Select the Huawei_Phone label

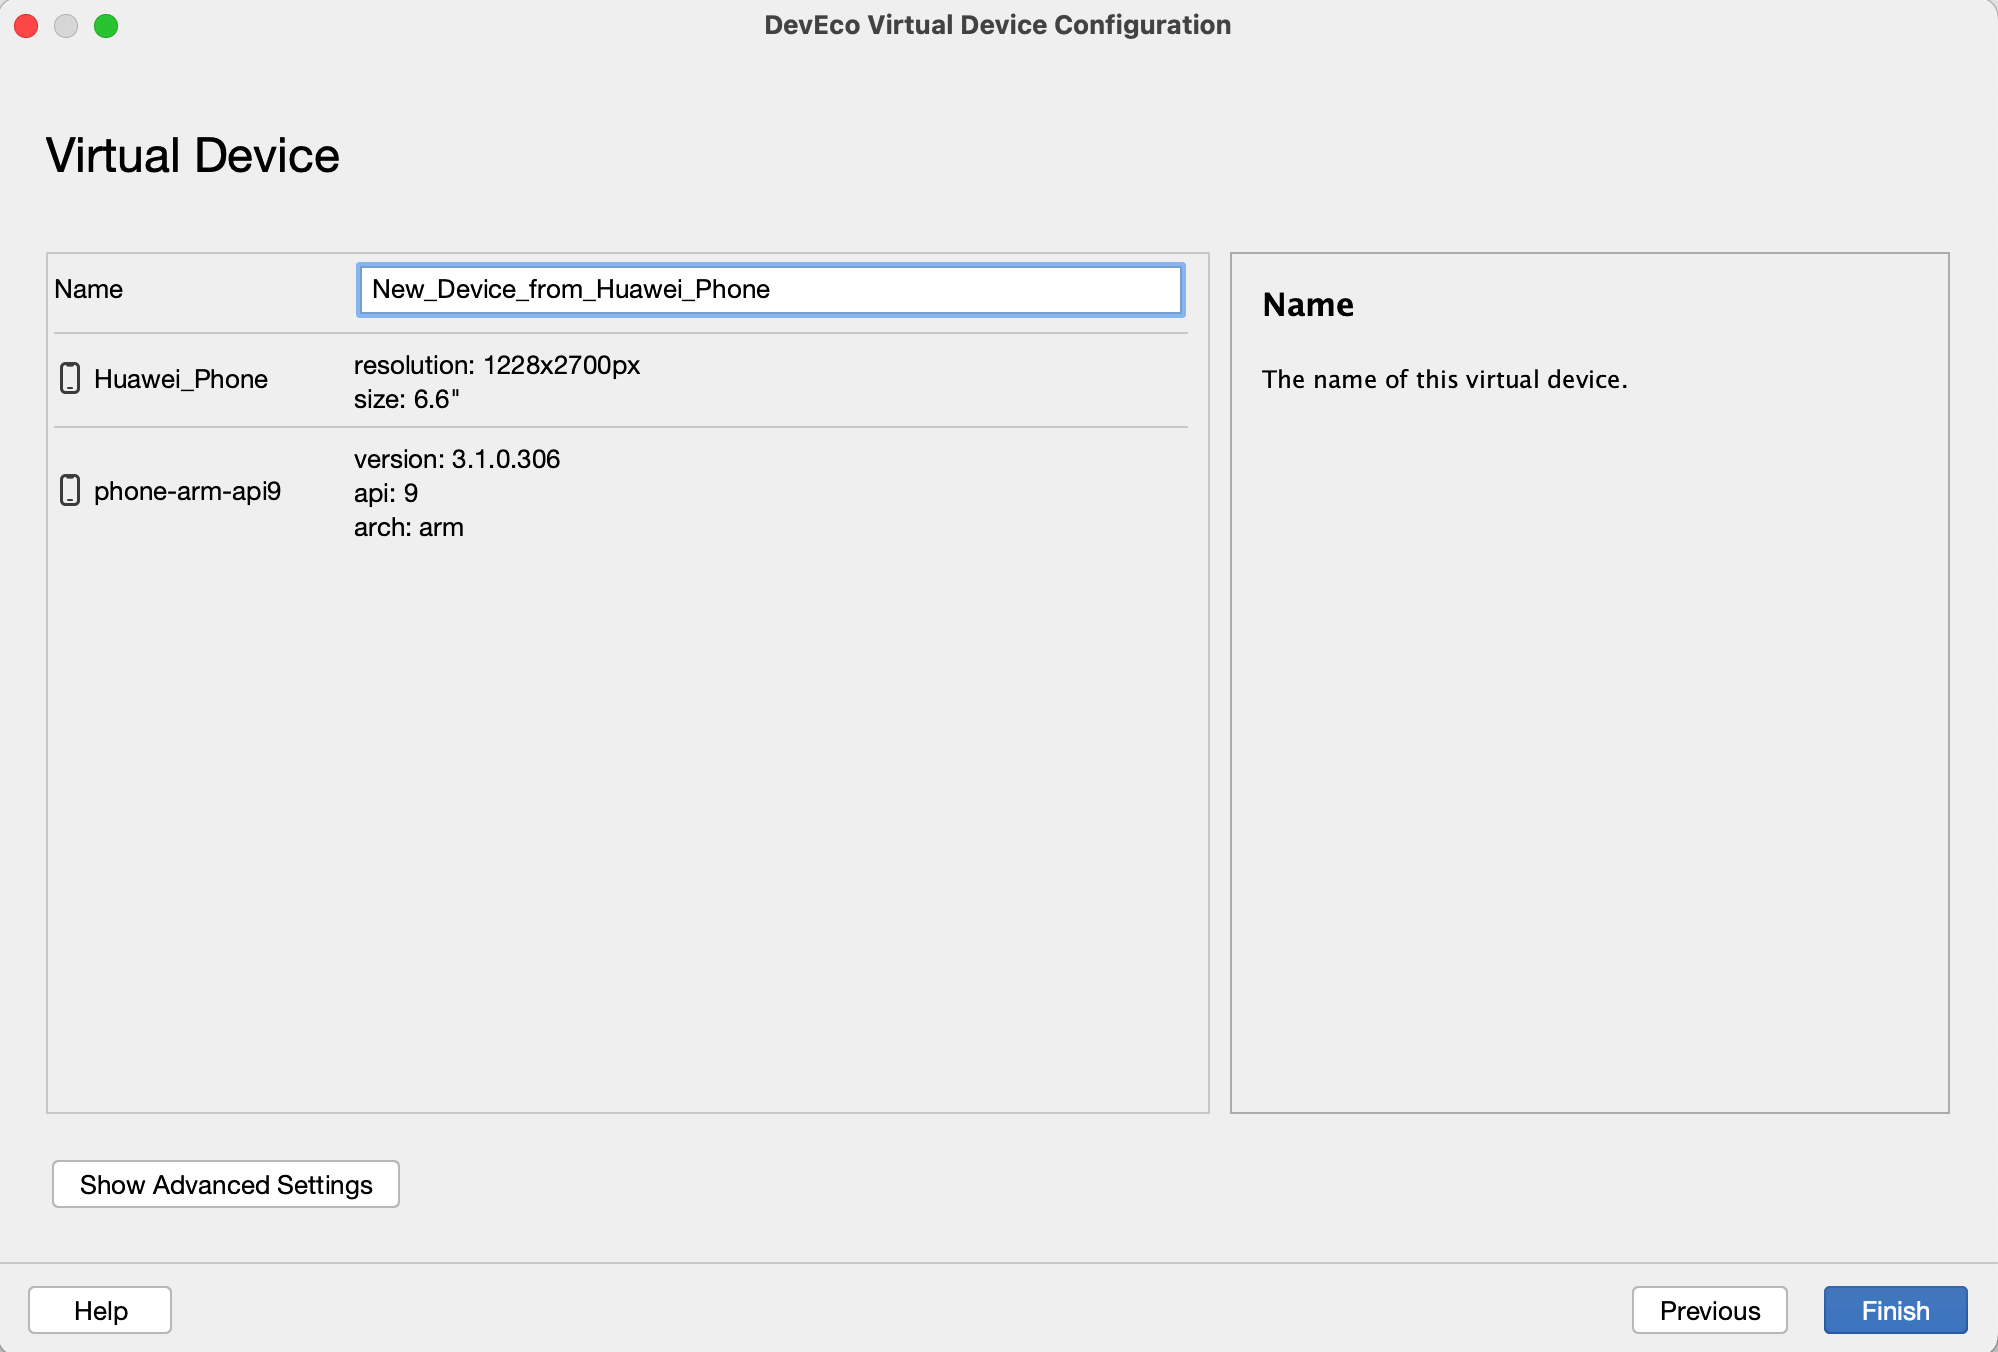click(181, 379)
